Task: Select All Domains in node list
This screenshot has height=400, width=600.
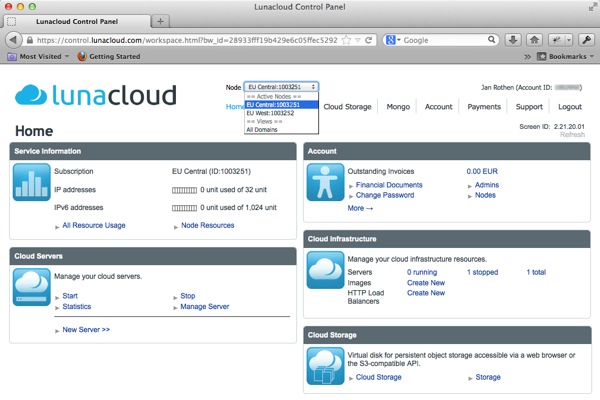Action: click(281, 130)
